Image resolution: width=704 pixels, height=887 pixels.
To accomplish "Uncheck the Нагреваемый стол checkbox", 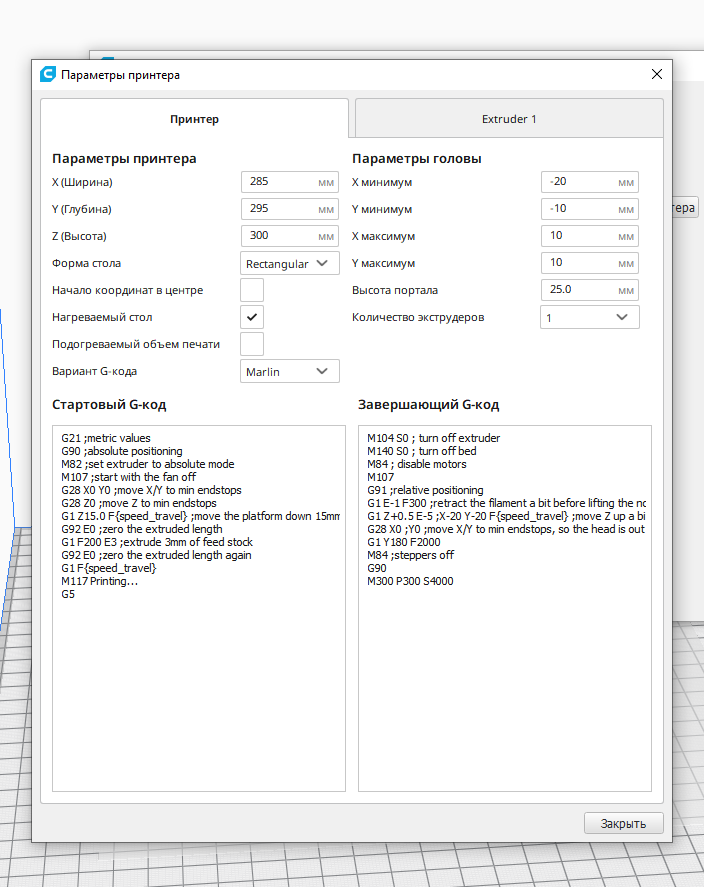I will pyautogui.click(x=252, y=317).
